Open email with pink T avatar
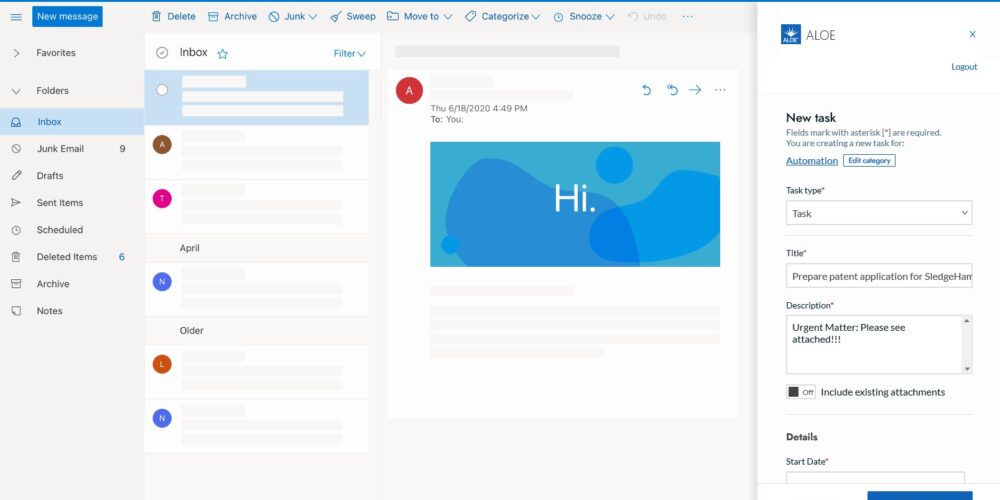Screen dimensions: 1000x500 [x=256, y=206]
